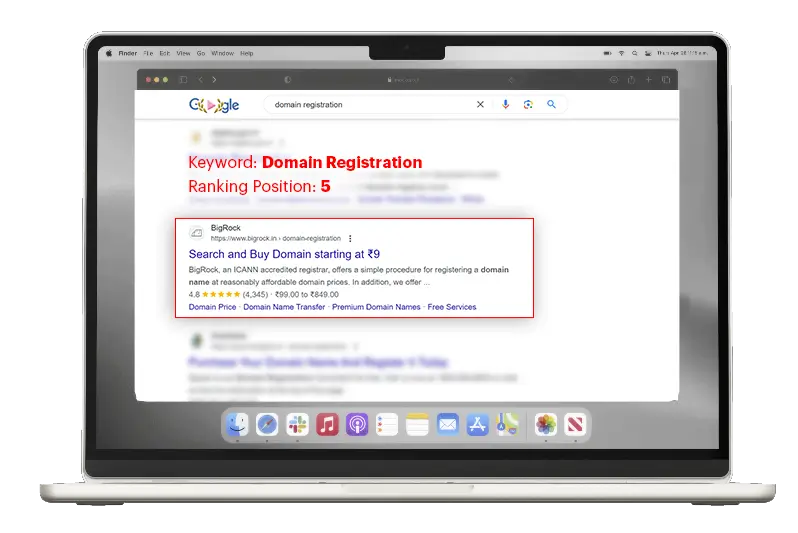The width and height of the screenshot is (798, 533).
Task: Open the Window menu in menu bar
Action: click(x=222, y=53)
